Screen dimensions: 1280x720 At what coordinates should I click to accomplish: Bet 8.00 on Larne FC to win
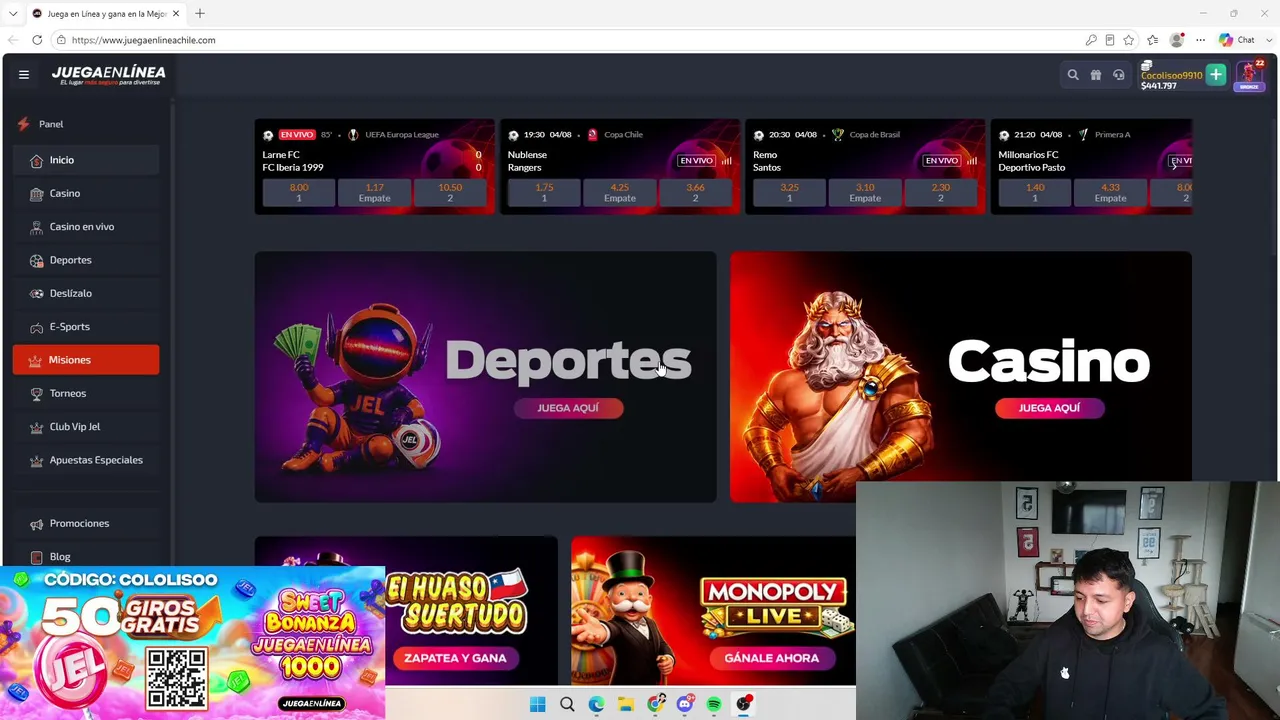(298, 193)
